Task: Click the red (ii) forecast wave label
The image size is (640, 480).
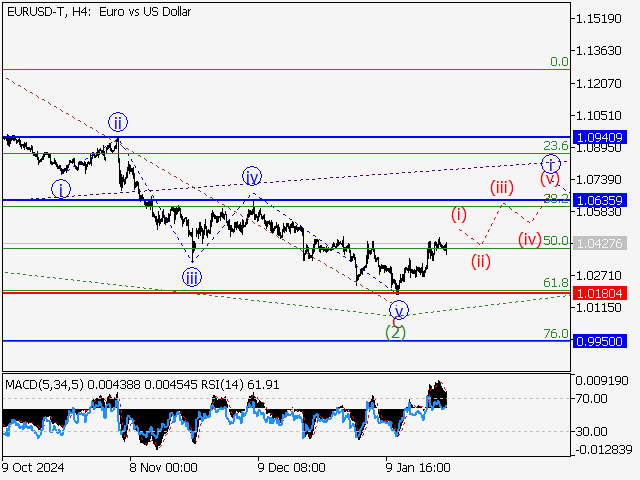Action: tap(482, 262)
